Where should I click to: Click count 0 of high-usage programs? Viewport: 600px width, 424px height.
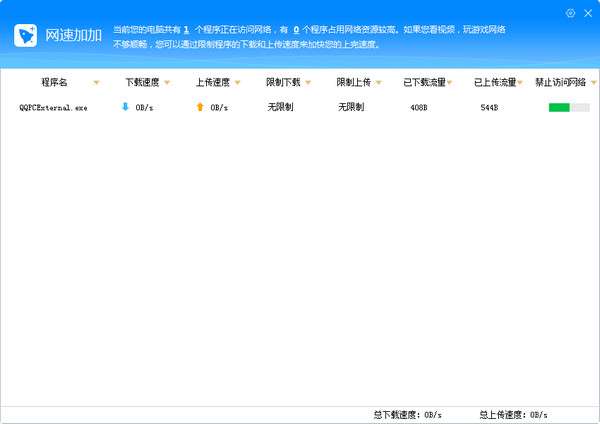tap(296, 30)
